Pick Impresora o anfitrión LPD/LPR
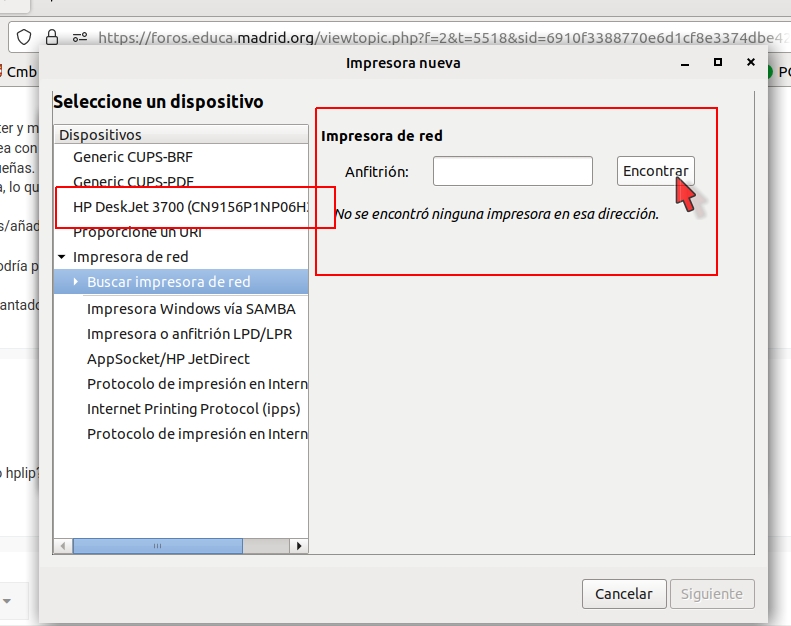The width and height of the screenshot is (791, 626). click(x=189, y=333)
